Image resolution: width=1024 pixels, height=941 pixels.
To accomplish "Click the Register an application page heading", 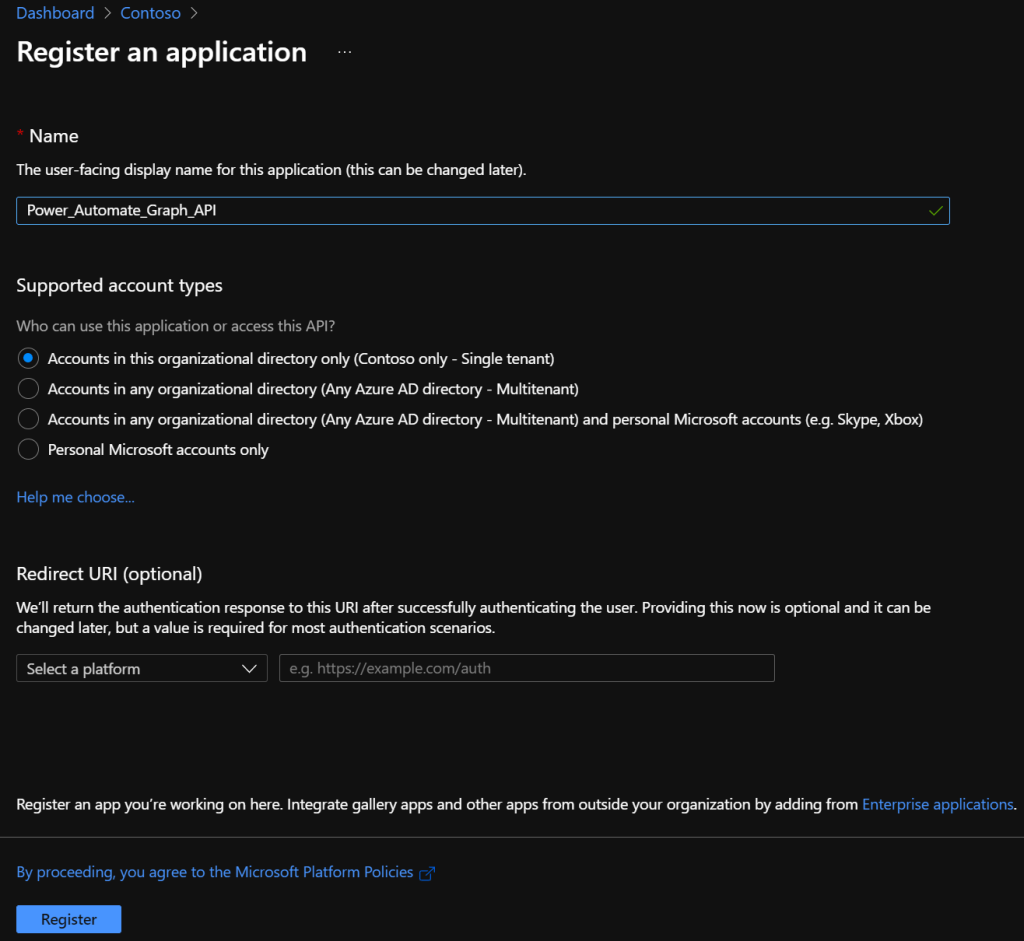I will [162, 52].
